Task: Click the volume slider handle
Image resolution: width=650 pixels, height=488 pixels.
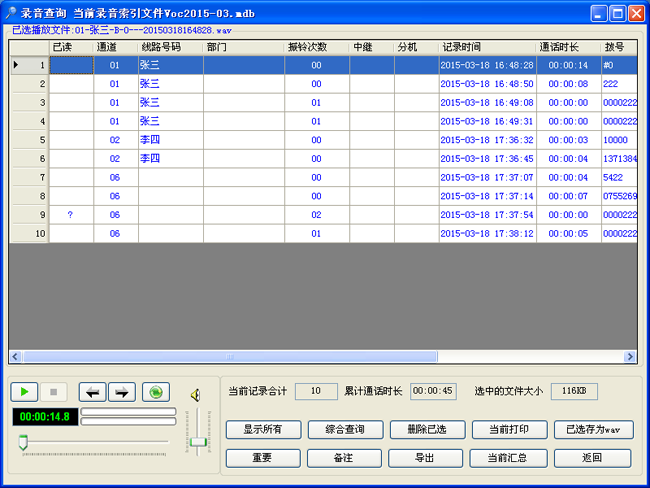Action: coord(199,441)
